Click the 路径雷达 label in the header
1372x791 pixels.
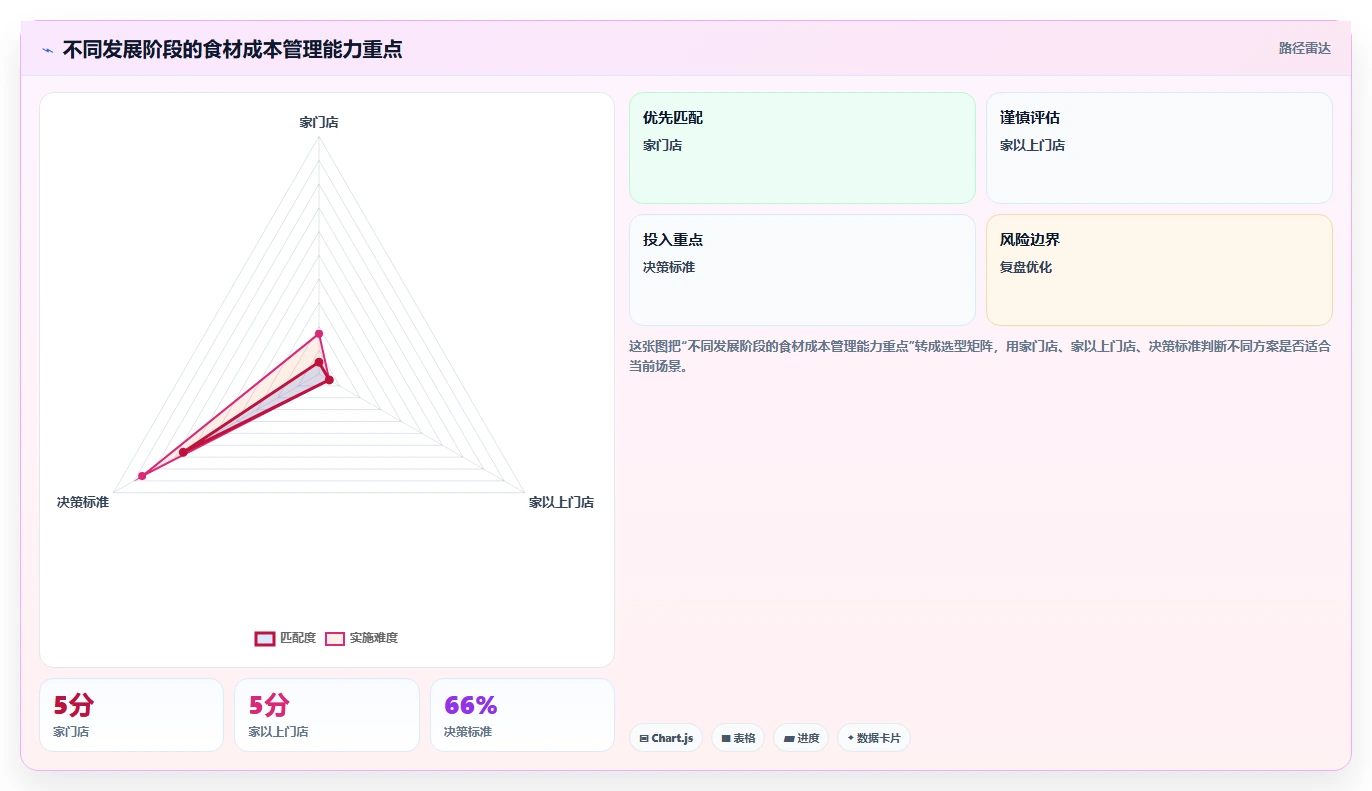[1305, 48]
